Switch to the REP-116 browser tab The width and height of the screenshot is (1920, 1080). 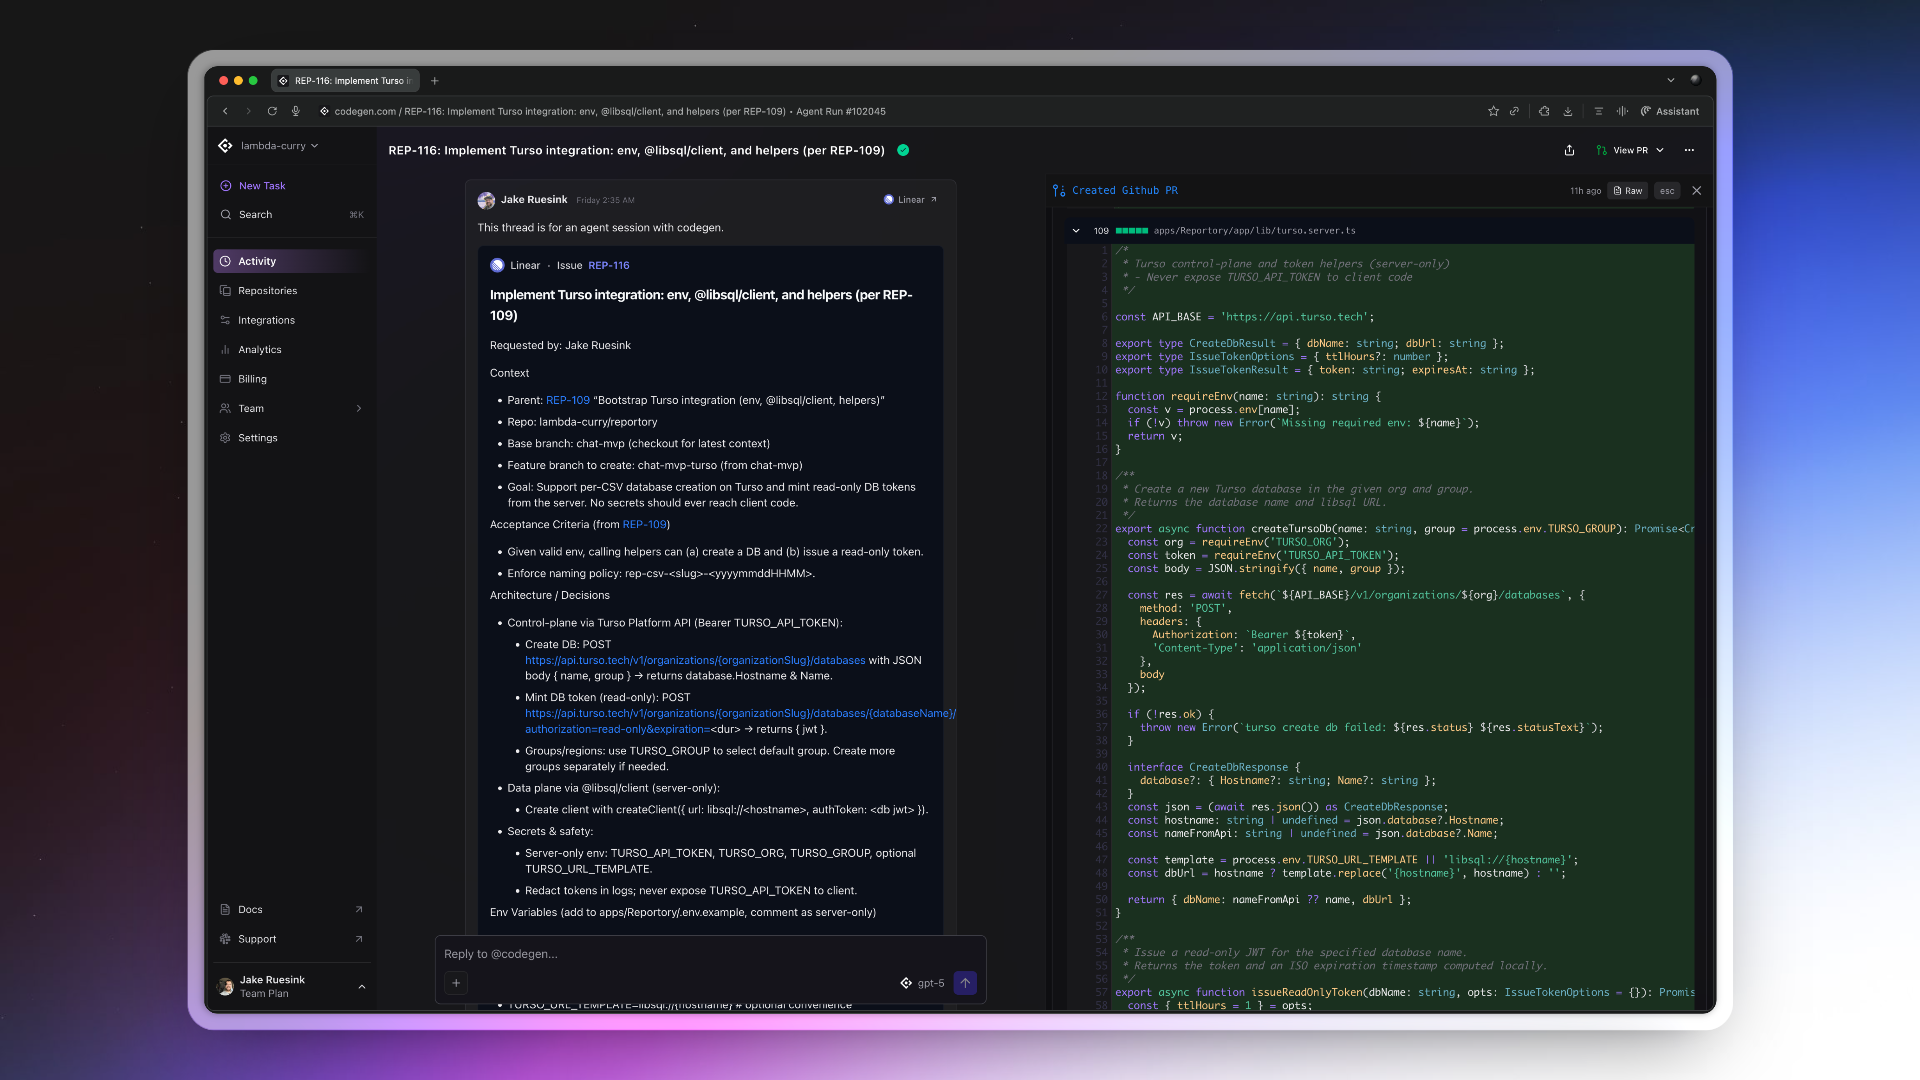(345, 80)
